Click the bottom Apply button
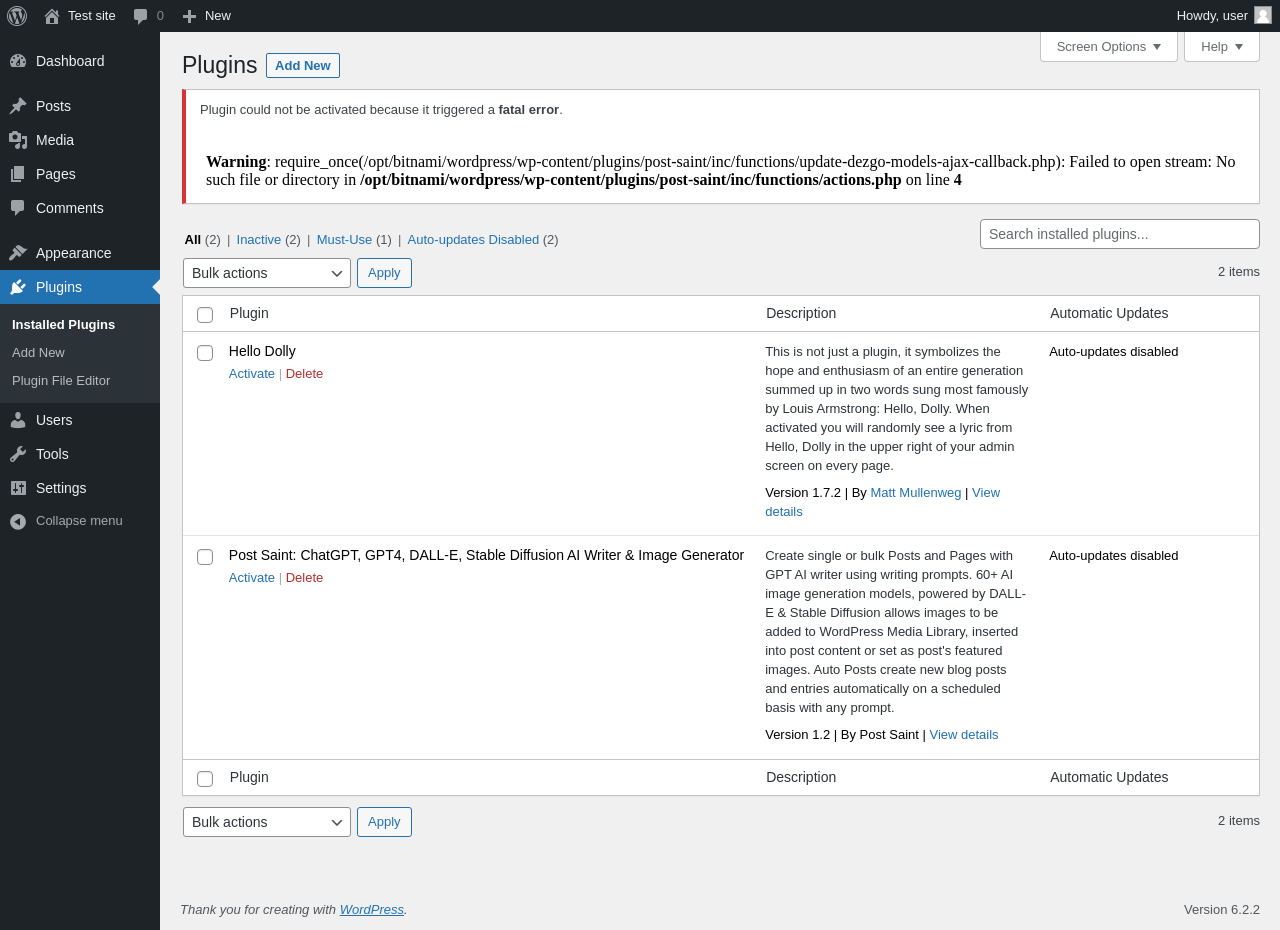Viewport: 1280px width, 930px height. pos(384,822)
